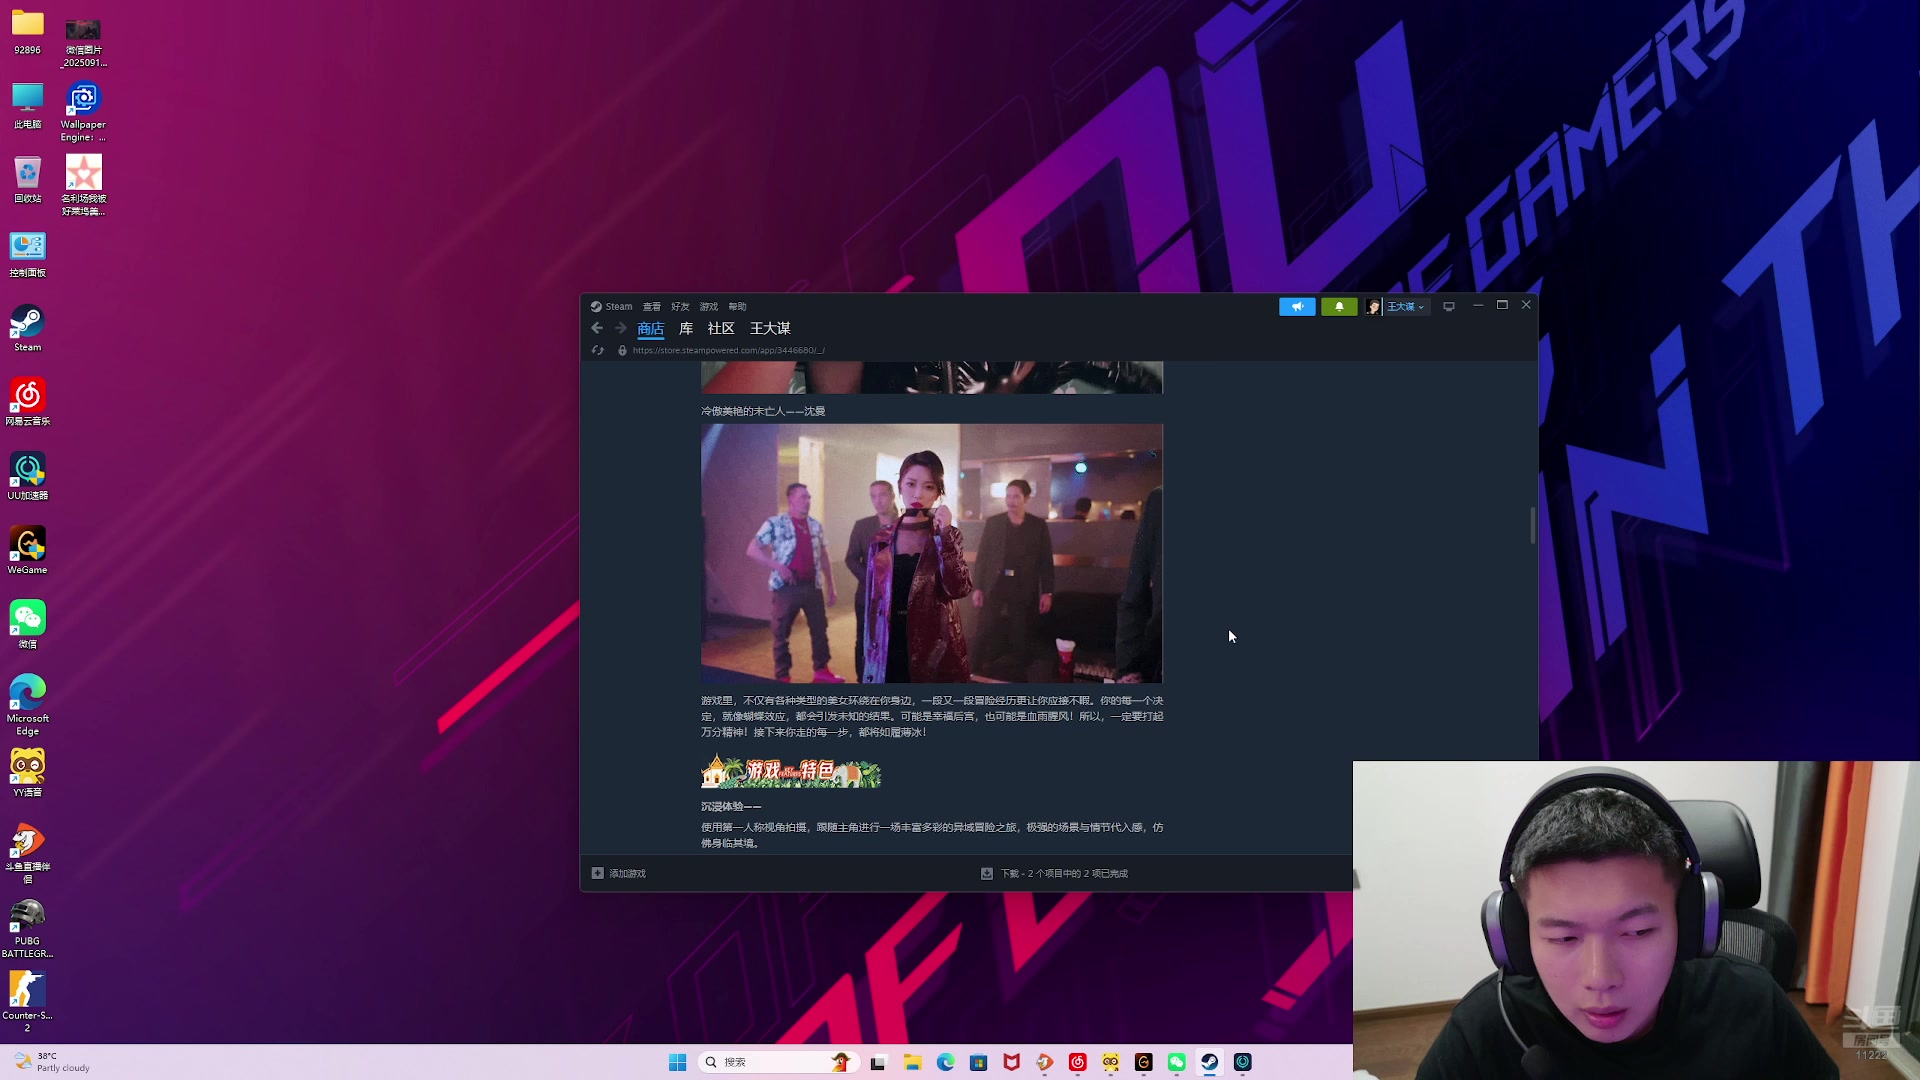Open the 帮助 menu
Screen dimensions: 1920x1080
pyautogui.click(x=738, y=307)
